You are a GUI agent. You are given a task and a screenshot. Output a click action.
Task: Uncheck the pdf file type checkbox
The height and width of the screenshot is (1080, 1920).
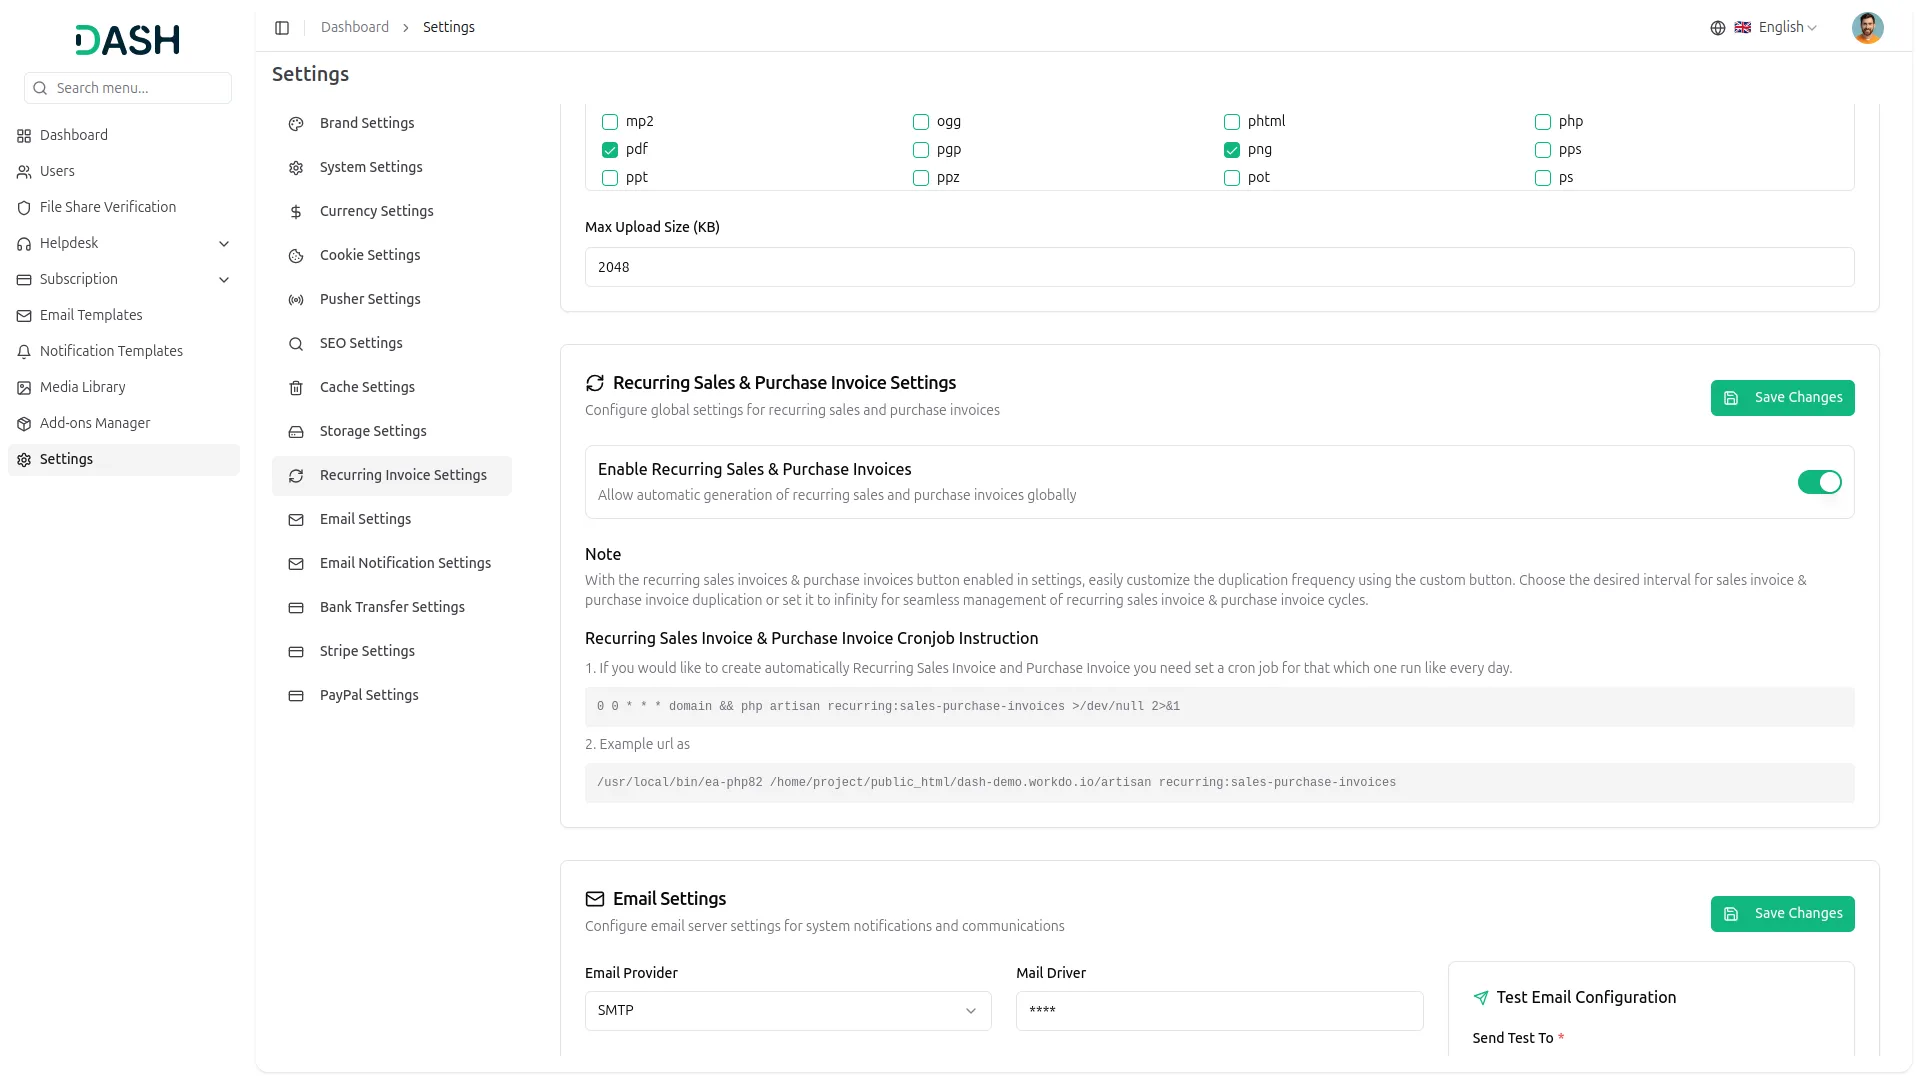(x=610, y=150)
